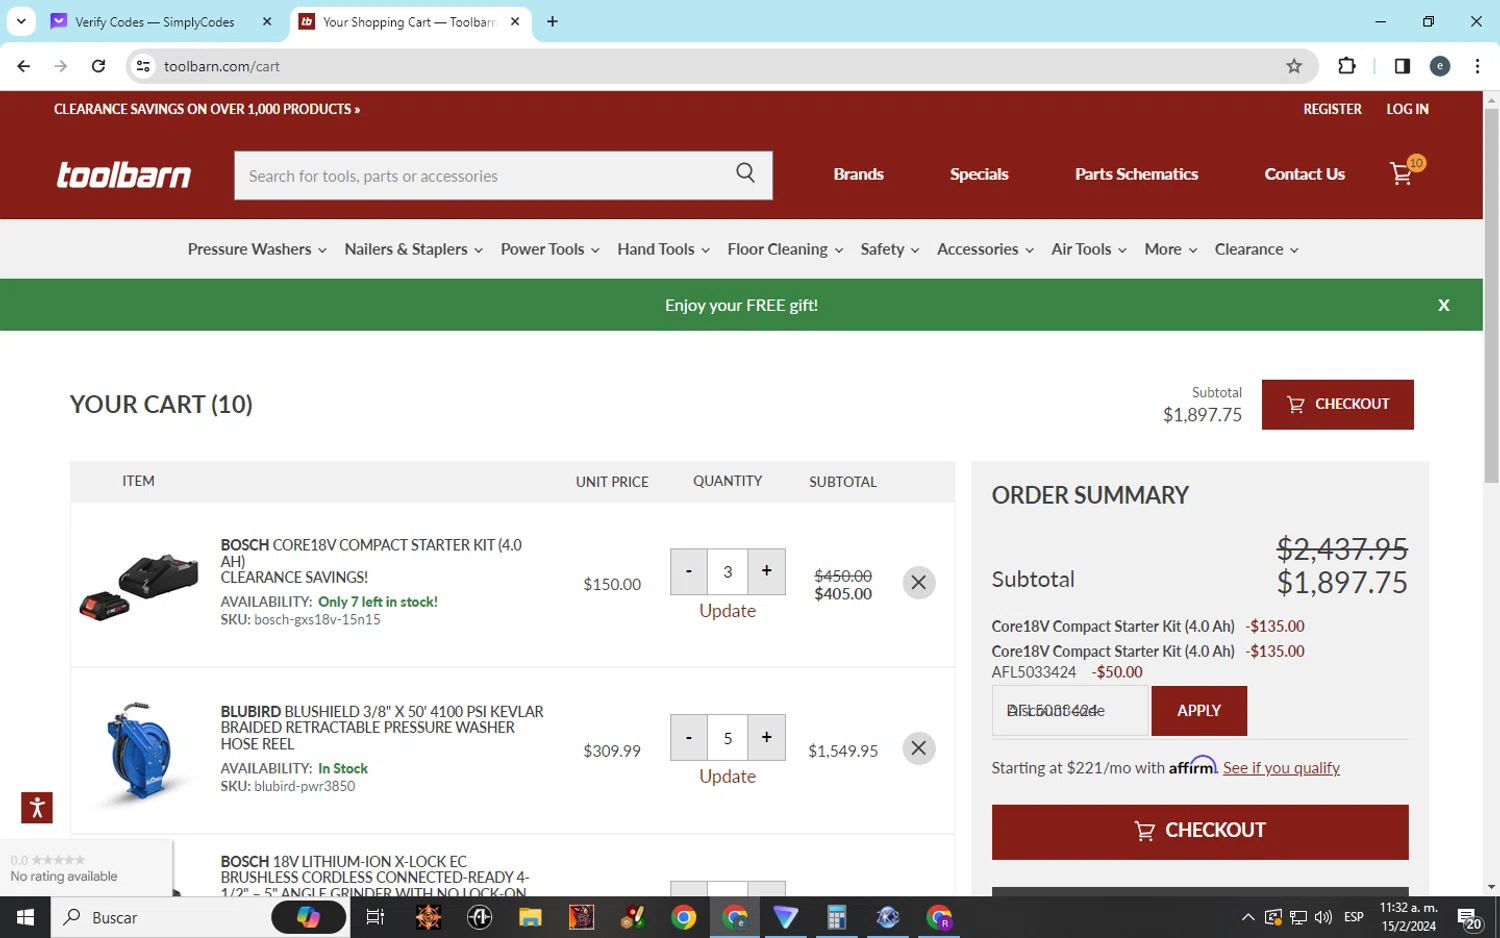Open a new browser tab

552,21
